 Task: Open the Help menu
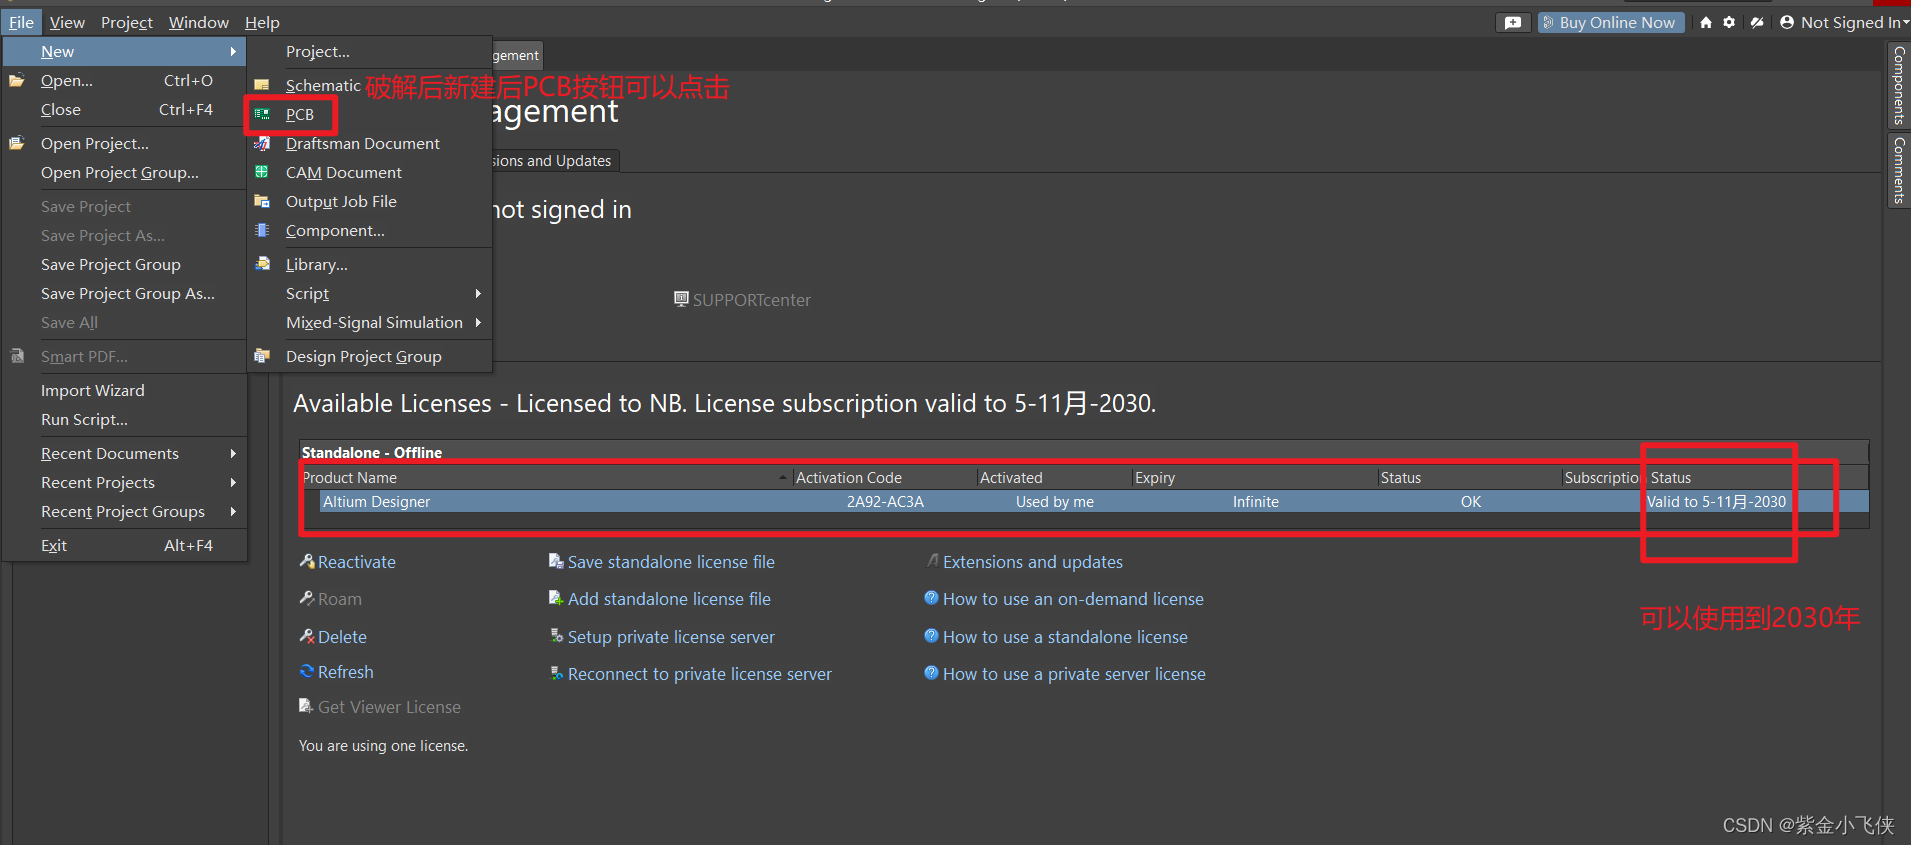(x=262, y=22)
